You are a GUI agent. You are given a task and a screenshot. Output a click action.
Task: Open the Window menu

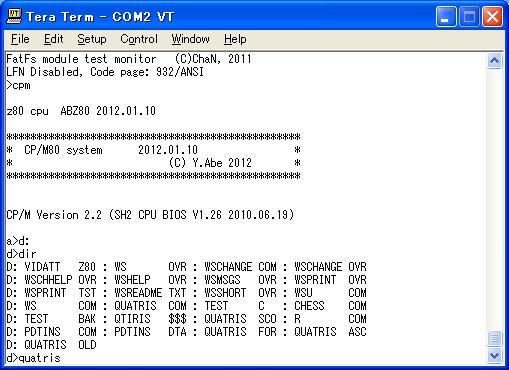coord(190,39)
